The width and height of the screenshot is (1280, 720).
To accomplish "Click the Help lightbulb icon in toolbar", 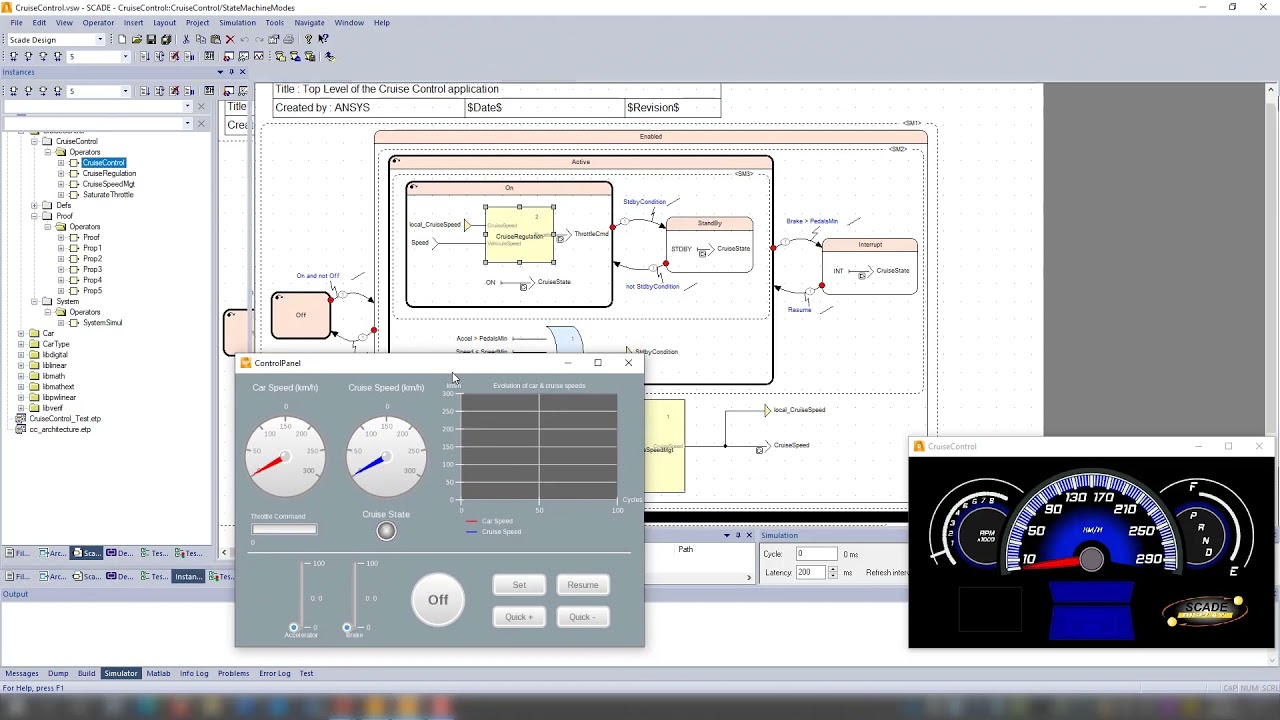I will point(308,39).
